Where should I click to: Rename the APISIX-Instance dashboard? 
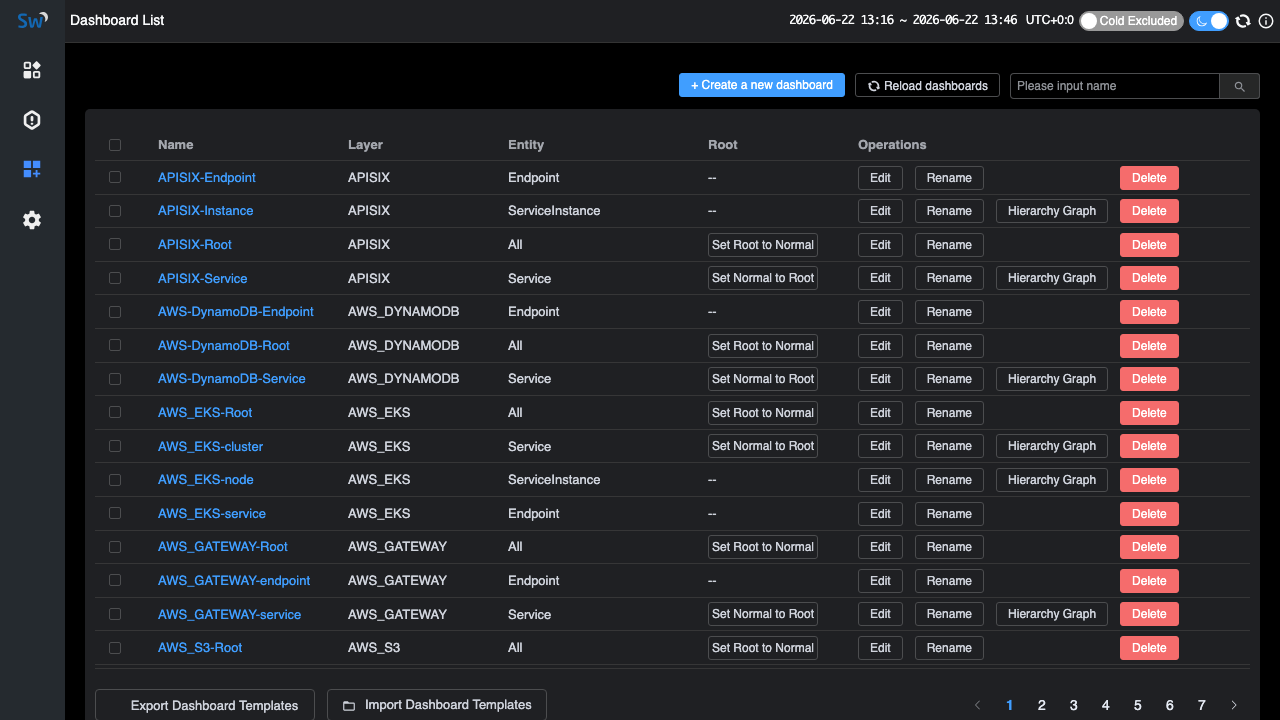click(949, 211)
